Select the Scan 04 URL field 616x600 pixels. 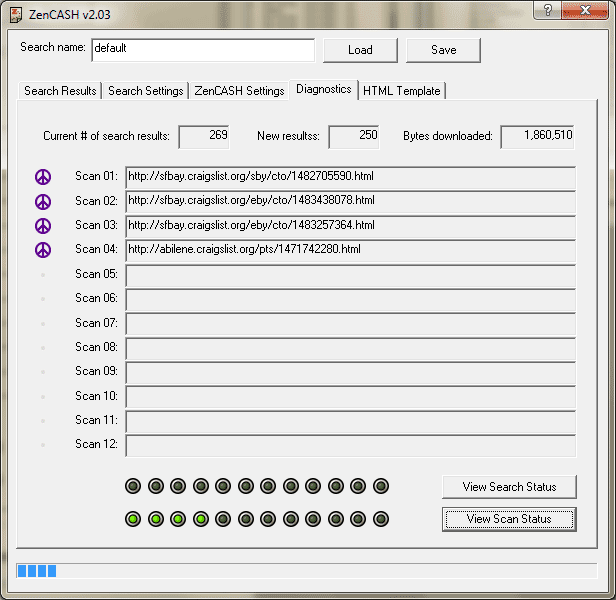(350, 250)
